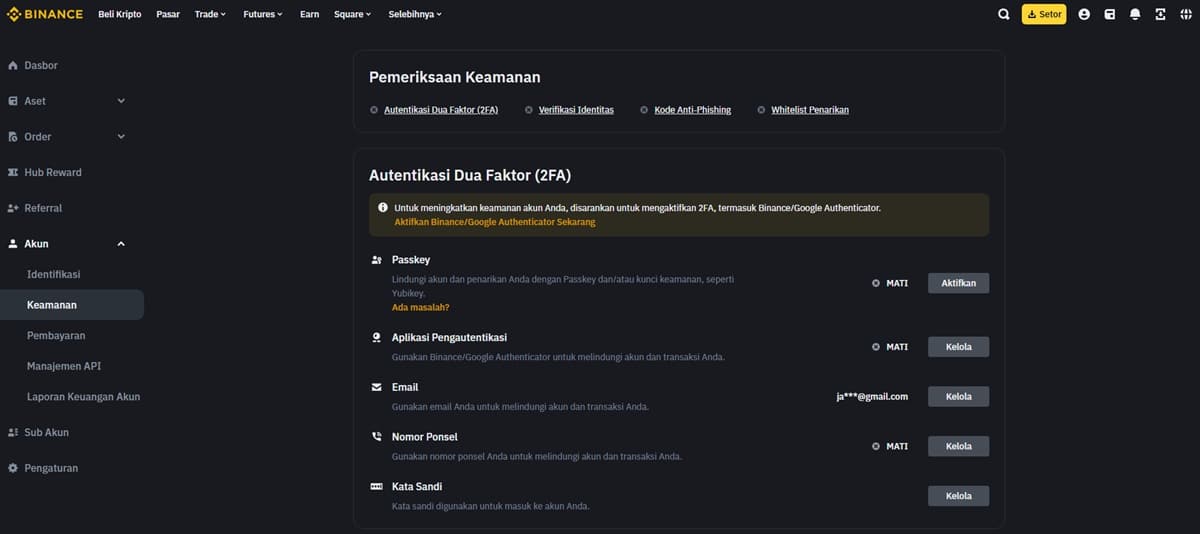Image resolution: width=1200 pixels, height=534 pixels.
Task: Click the Kata Sandi password icon
Action: click(376, 487)
